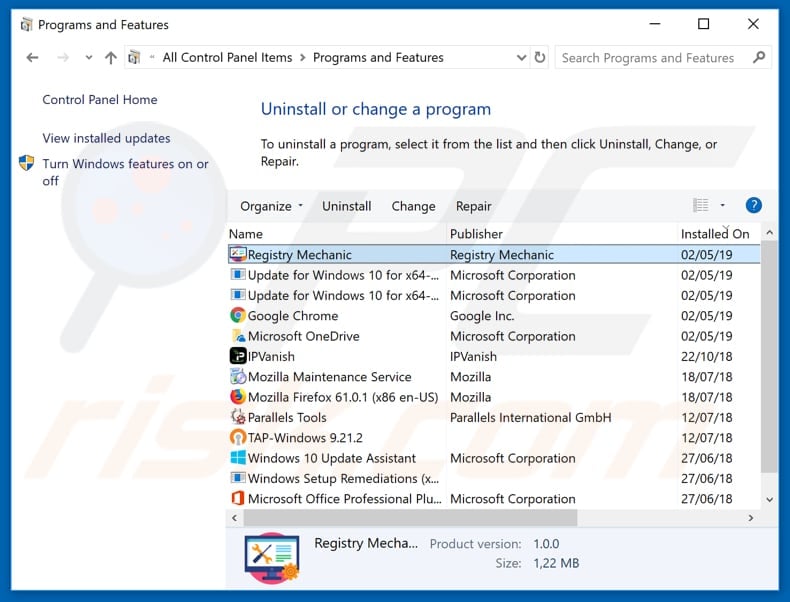Click Repair in the toolbar

(473, 206)
